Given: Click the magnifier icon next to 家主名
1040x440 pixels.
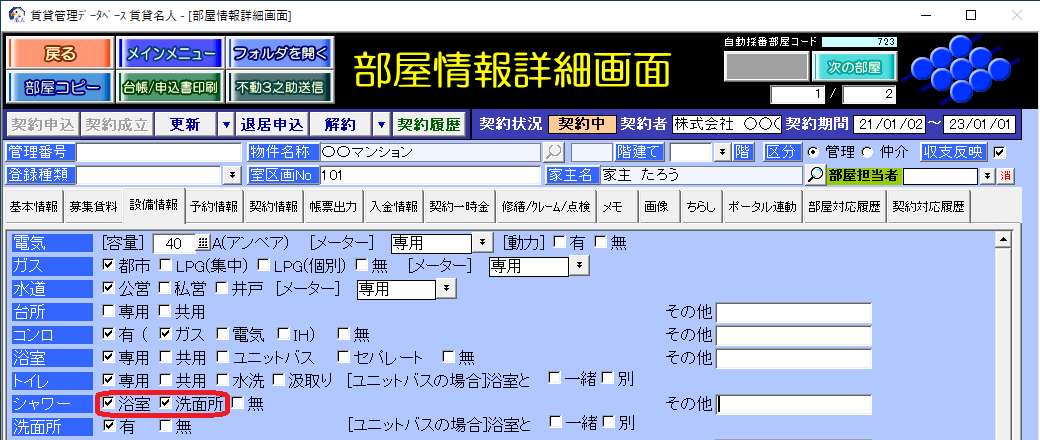Looking at the screenshot, I should 816,175.
